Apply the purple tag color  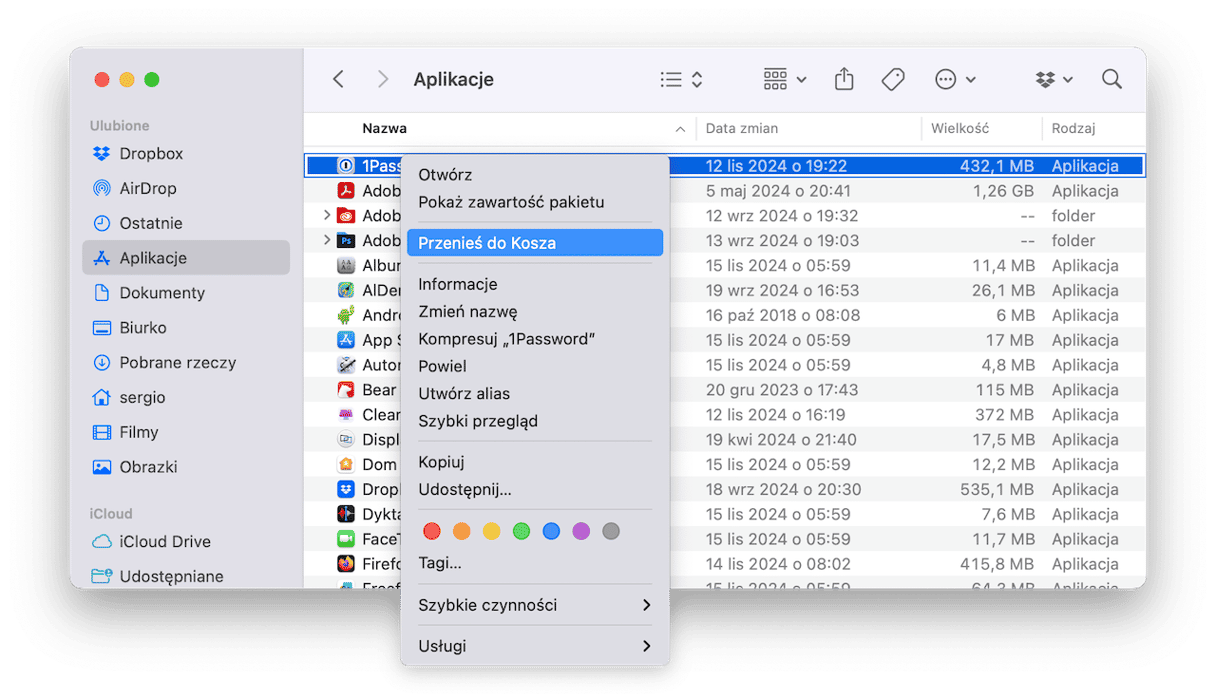click(581, 531)
